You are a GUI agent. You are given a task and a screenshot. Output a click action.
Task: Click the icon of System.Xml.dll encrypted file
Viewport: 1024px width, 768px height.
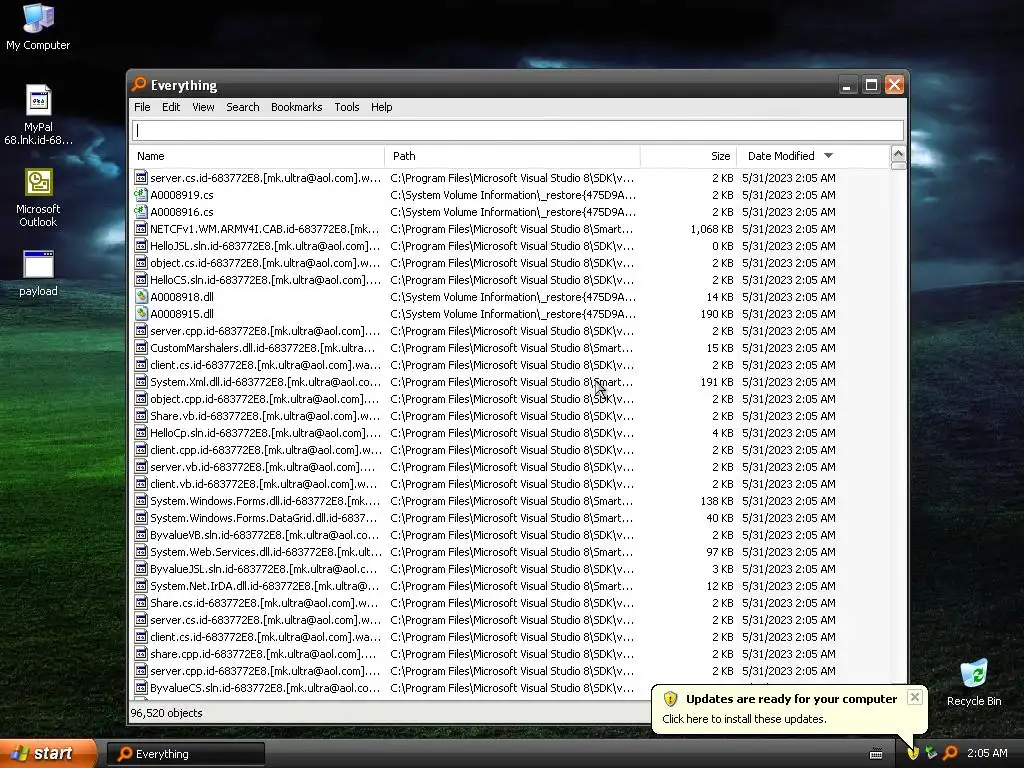coord(140,381)
